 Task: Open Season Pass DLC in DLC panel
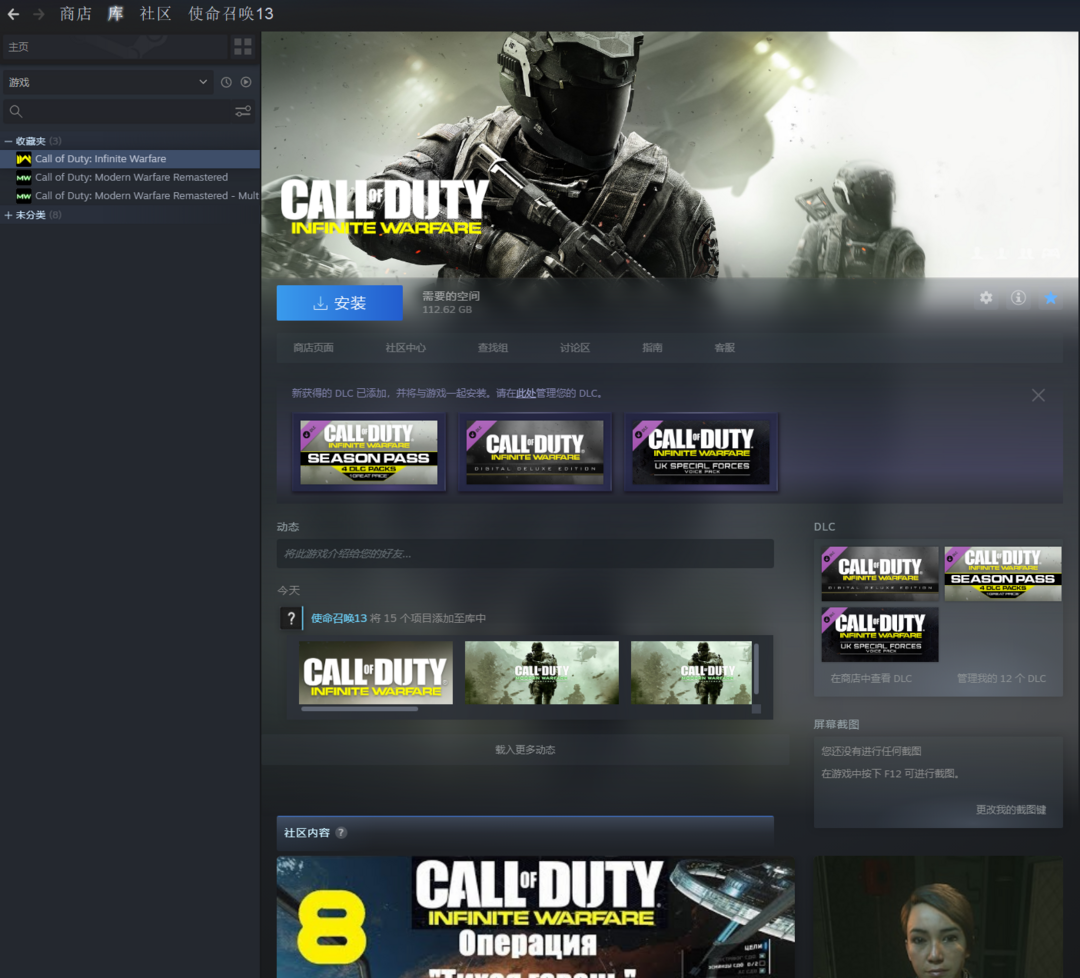[1003, 574]
